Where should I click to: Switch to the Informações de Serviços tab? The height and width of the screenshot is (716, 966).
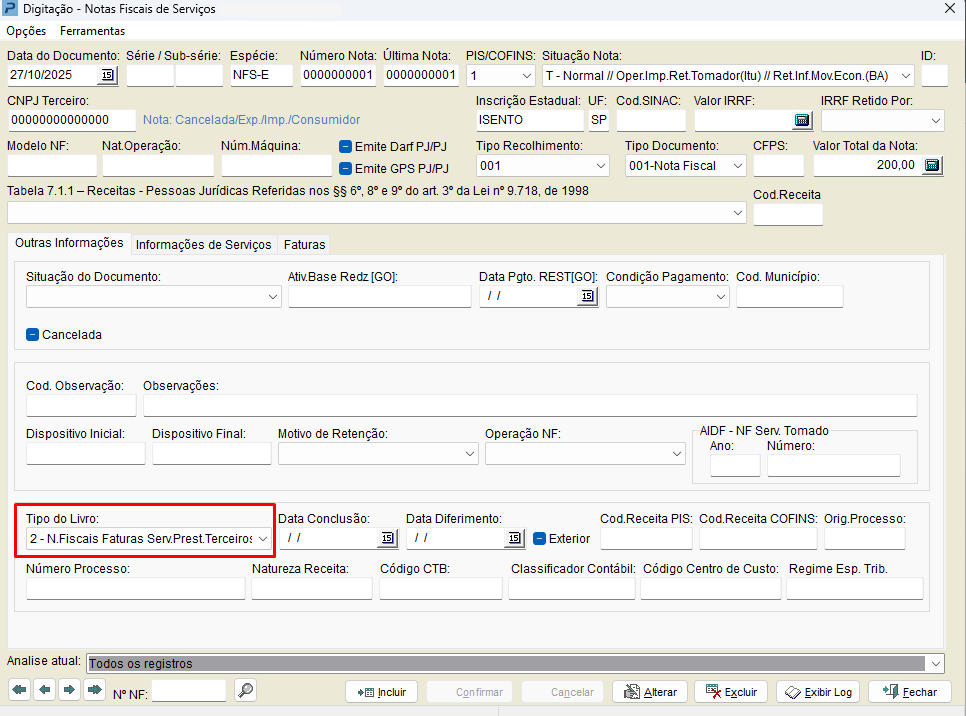point(203,245)
